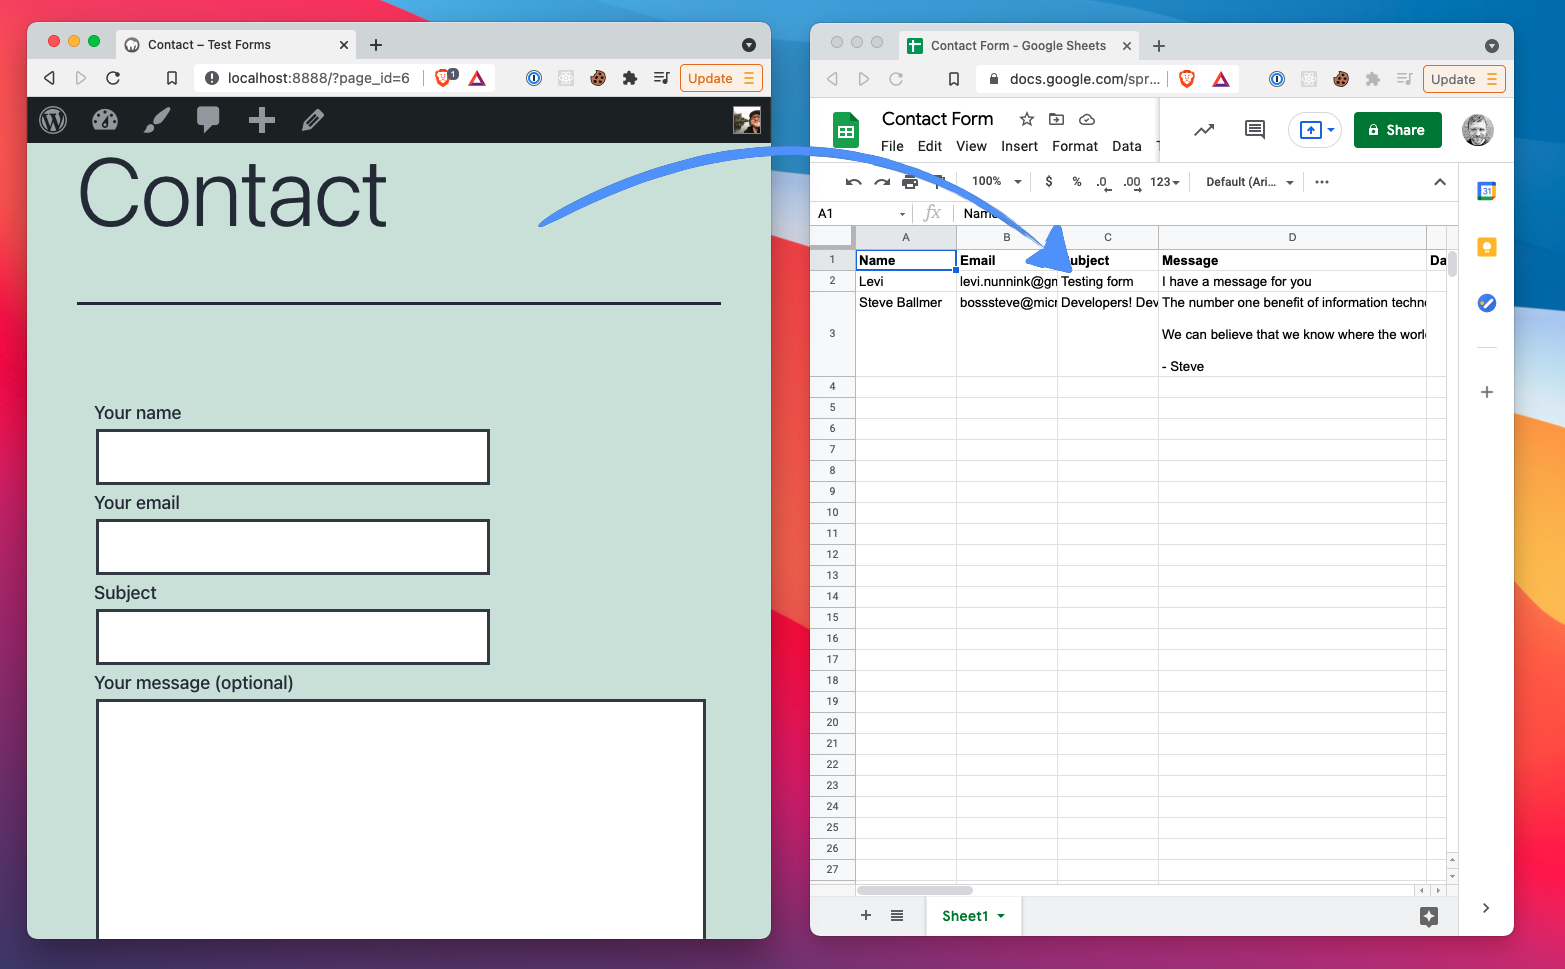1565x969 pixels.
Task: Click into the Your message textarea
Action: [401, 819]
